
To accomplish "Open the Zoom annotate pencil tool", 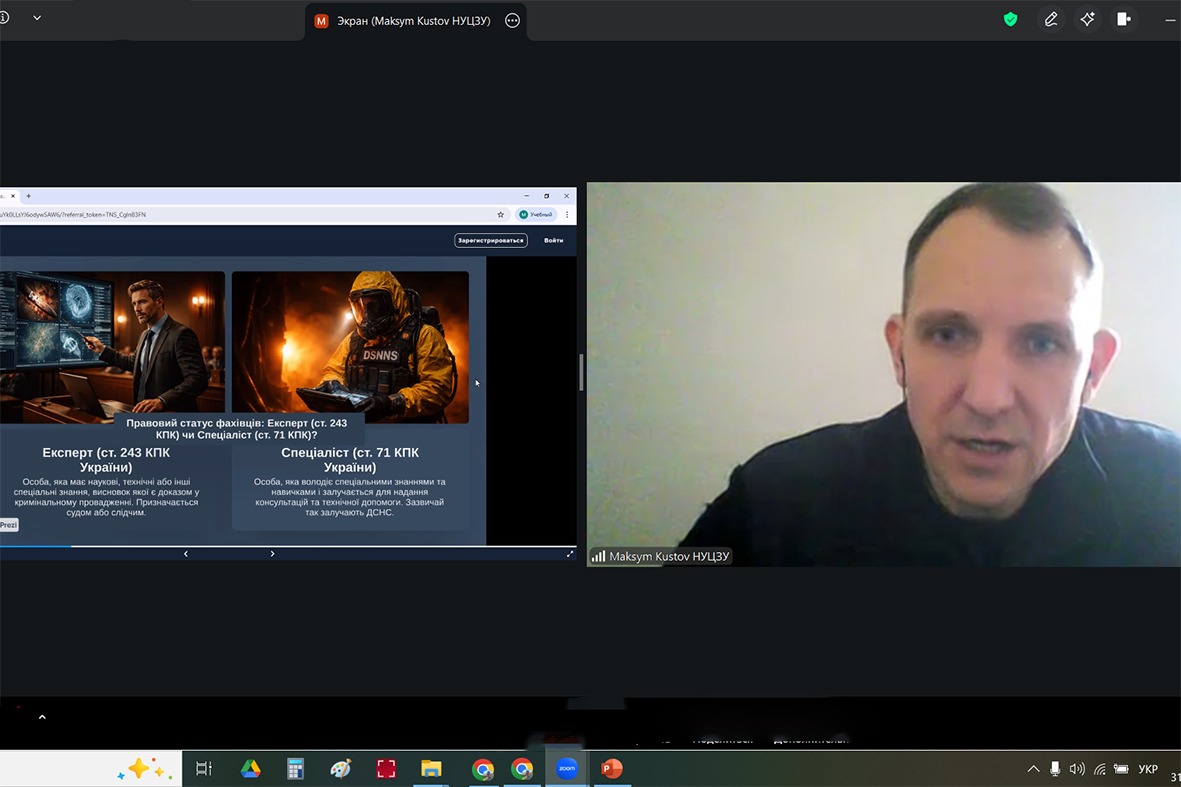I will (x=1051, y=19).
